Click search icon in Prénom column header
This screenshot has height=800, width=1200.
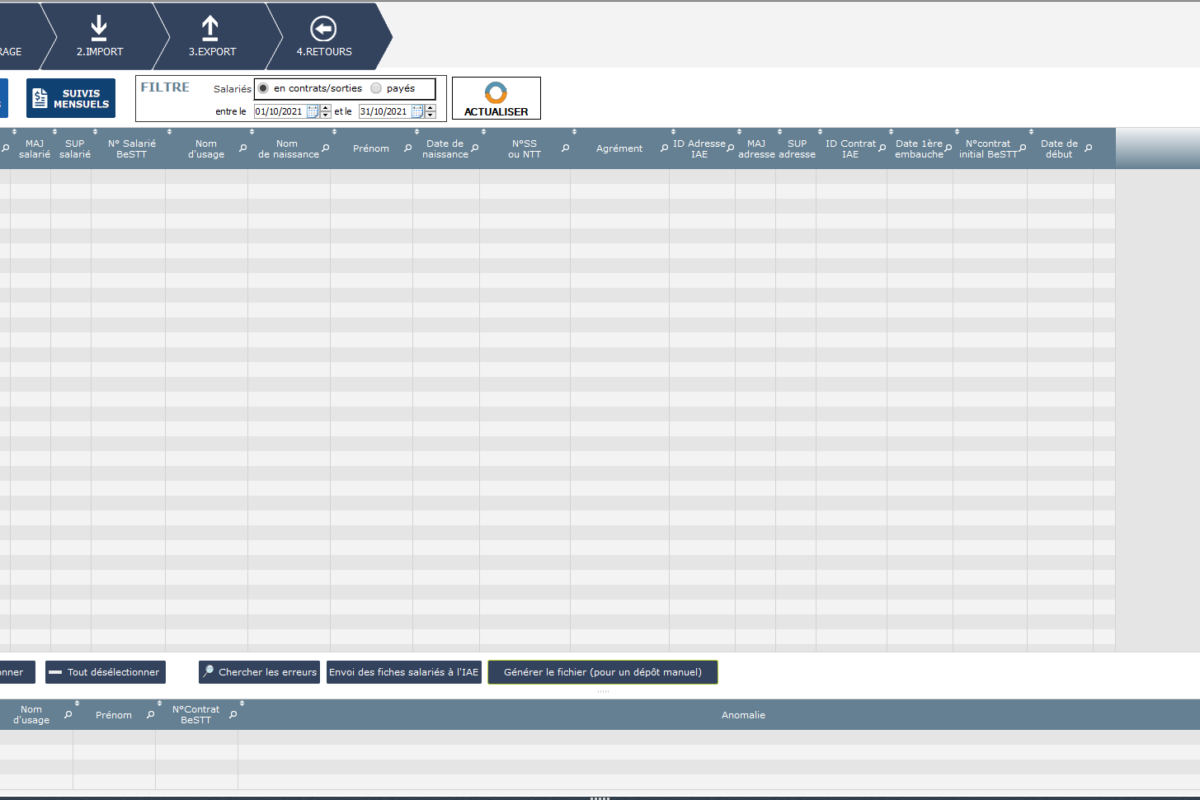coord(407,148)
